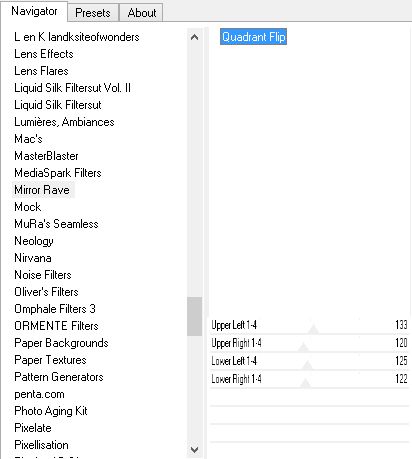This screenshot has height=459, width=412.
Task: Choose Pattern Generators category
Action: 59,377
